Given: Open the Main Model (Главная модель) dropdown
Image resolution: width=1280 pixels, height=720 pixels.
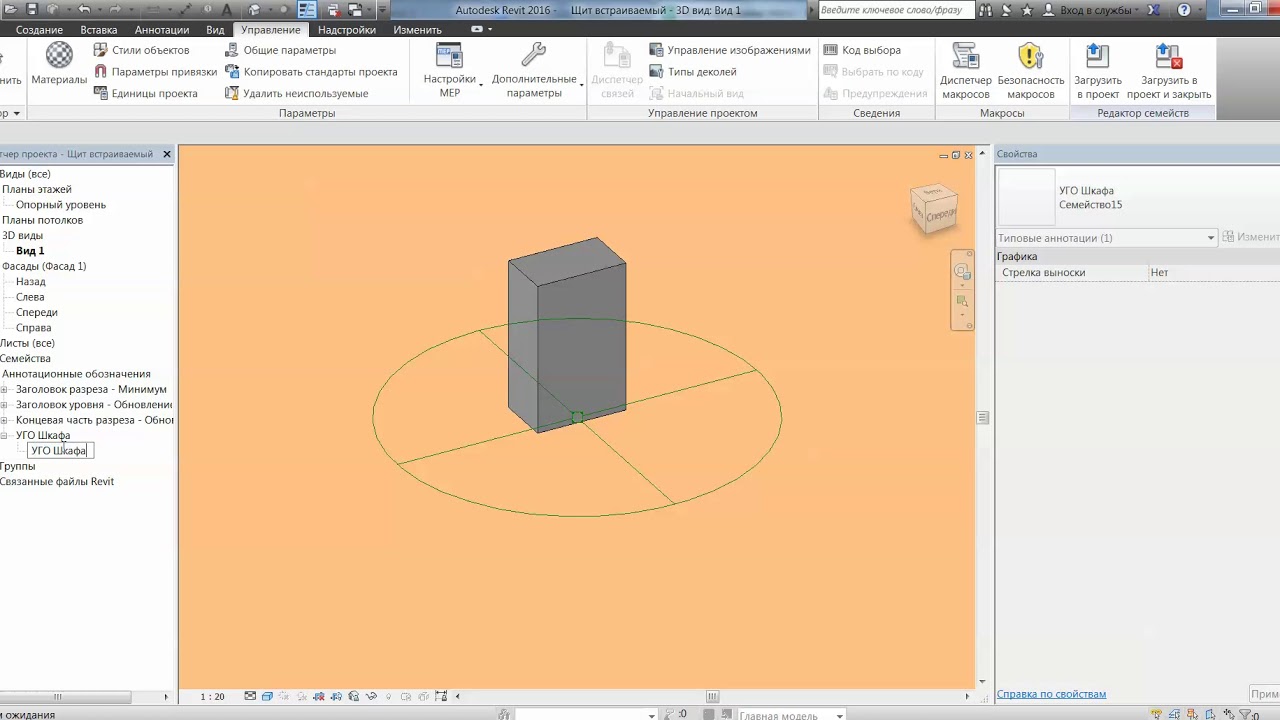Looking at the screenshot, I should [790, 715].
